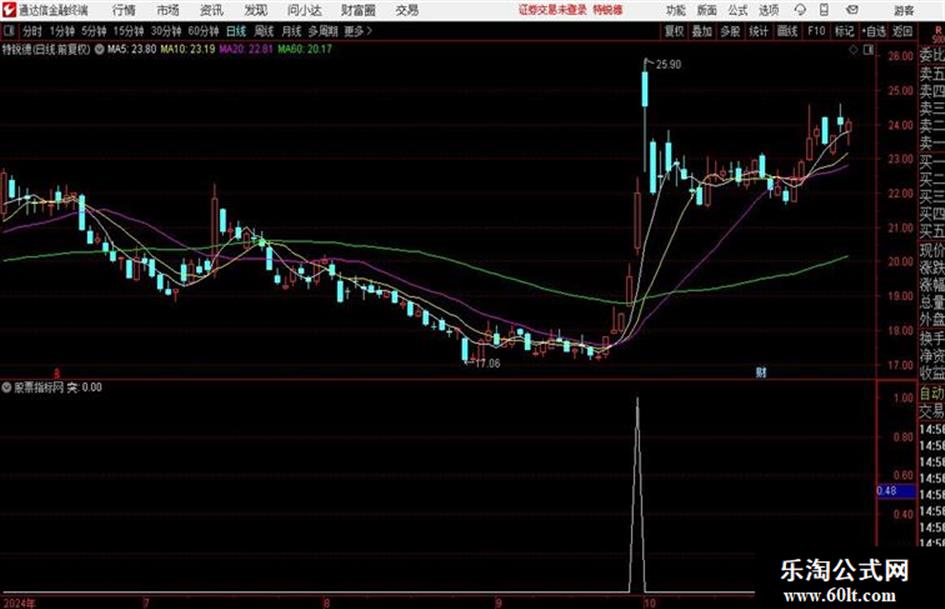Click the mobile phone icon
The image size is (945, 609).
[x=824, y=10]
